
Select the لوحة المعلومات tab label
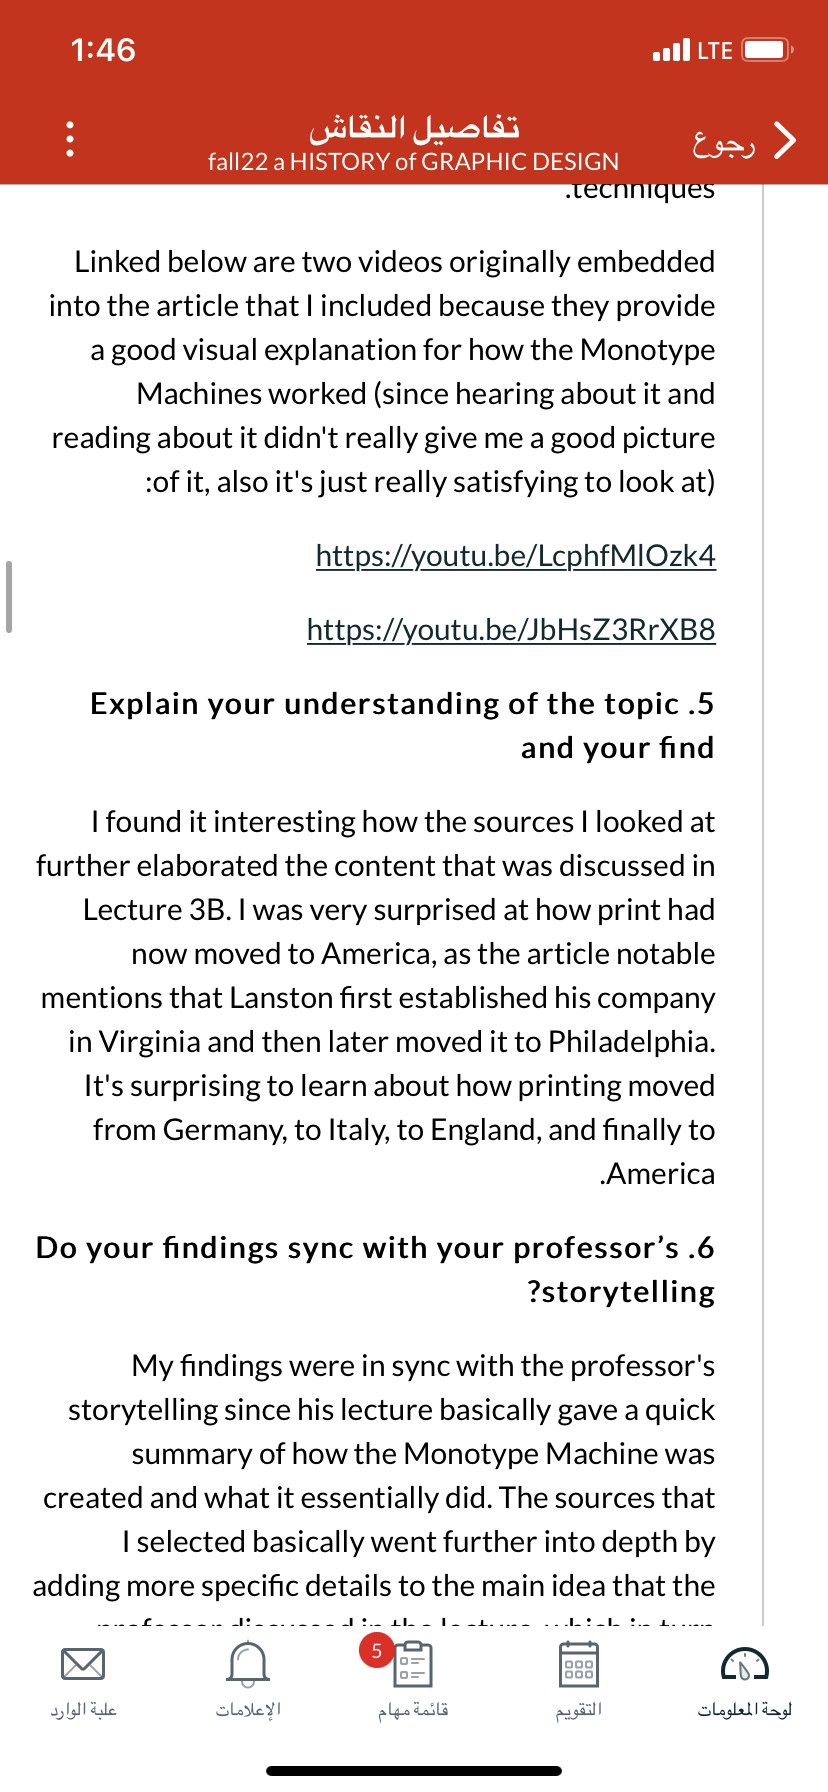745,1709
